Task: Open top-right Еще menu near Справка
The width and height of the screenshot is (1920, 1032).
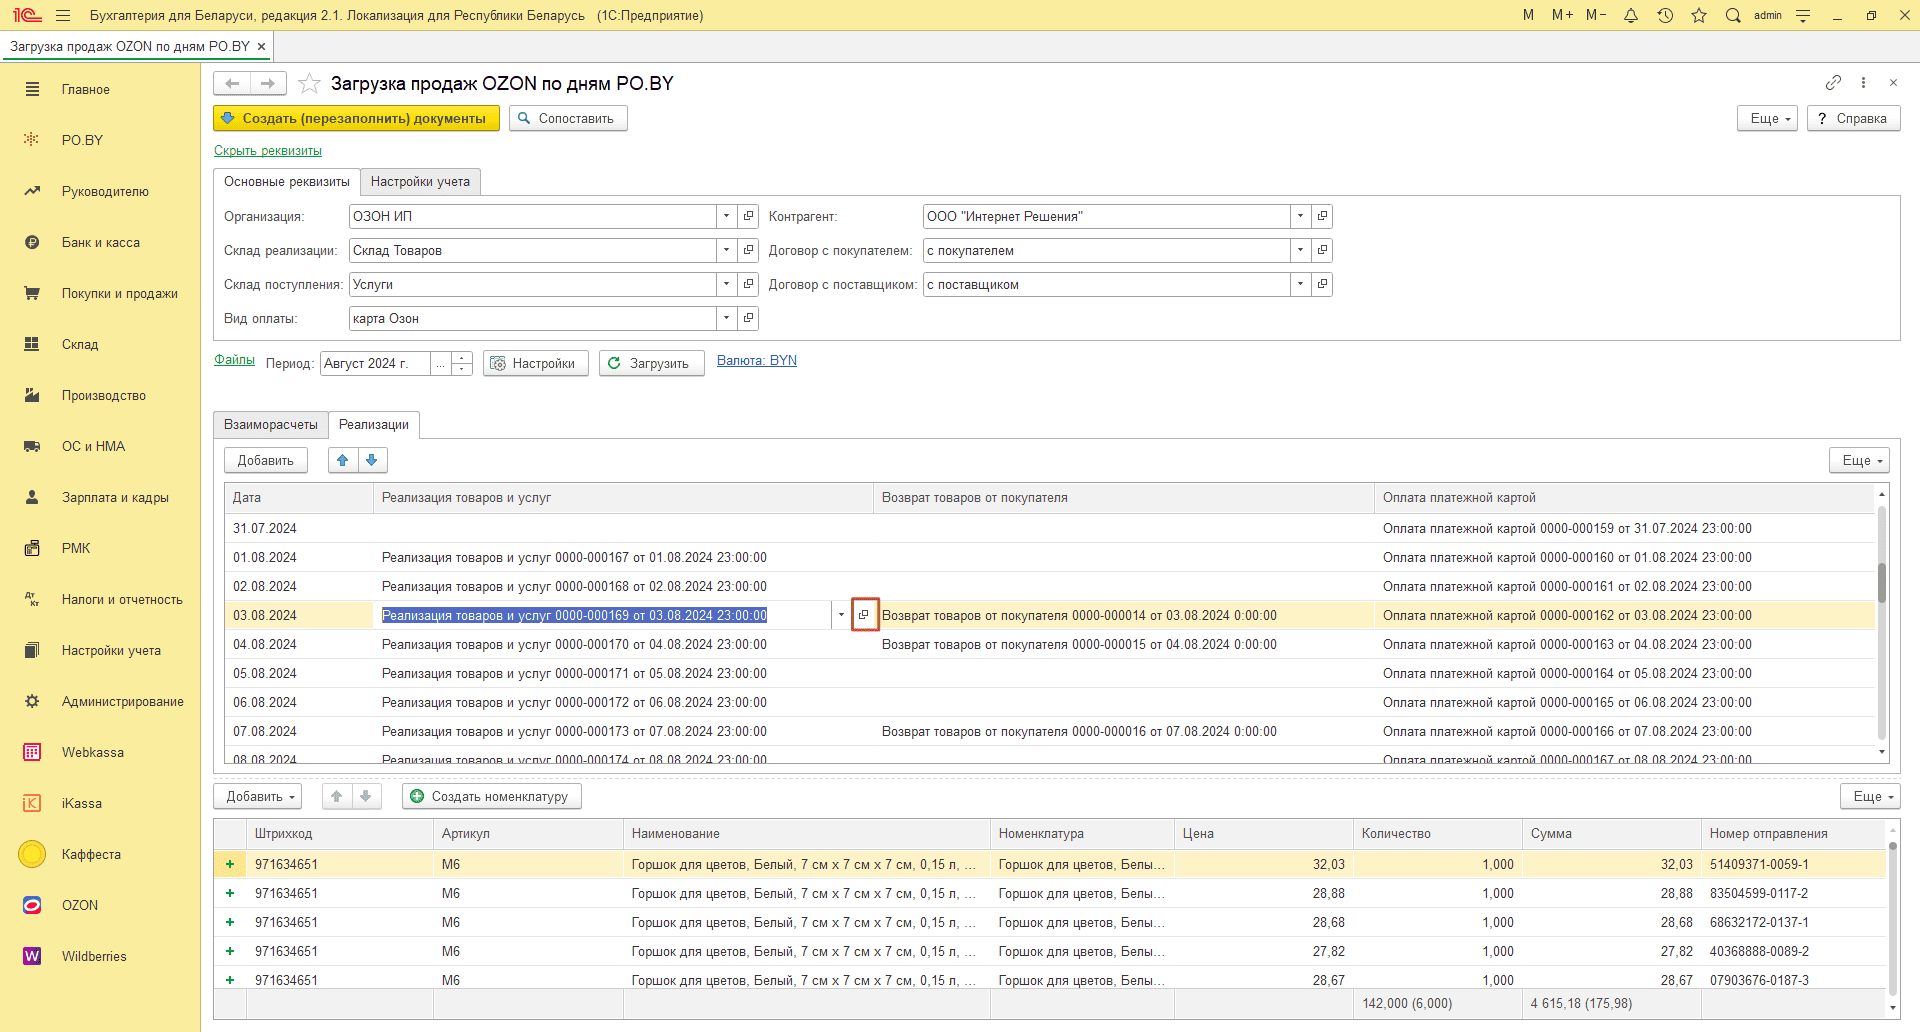Action: coord(1768,118)
